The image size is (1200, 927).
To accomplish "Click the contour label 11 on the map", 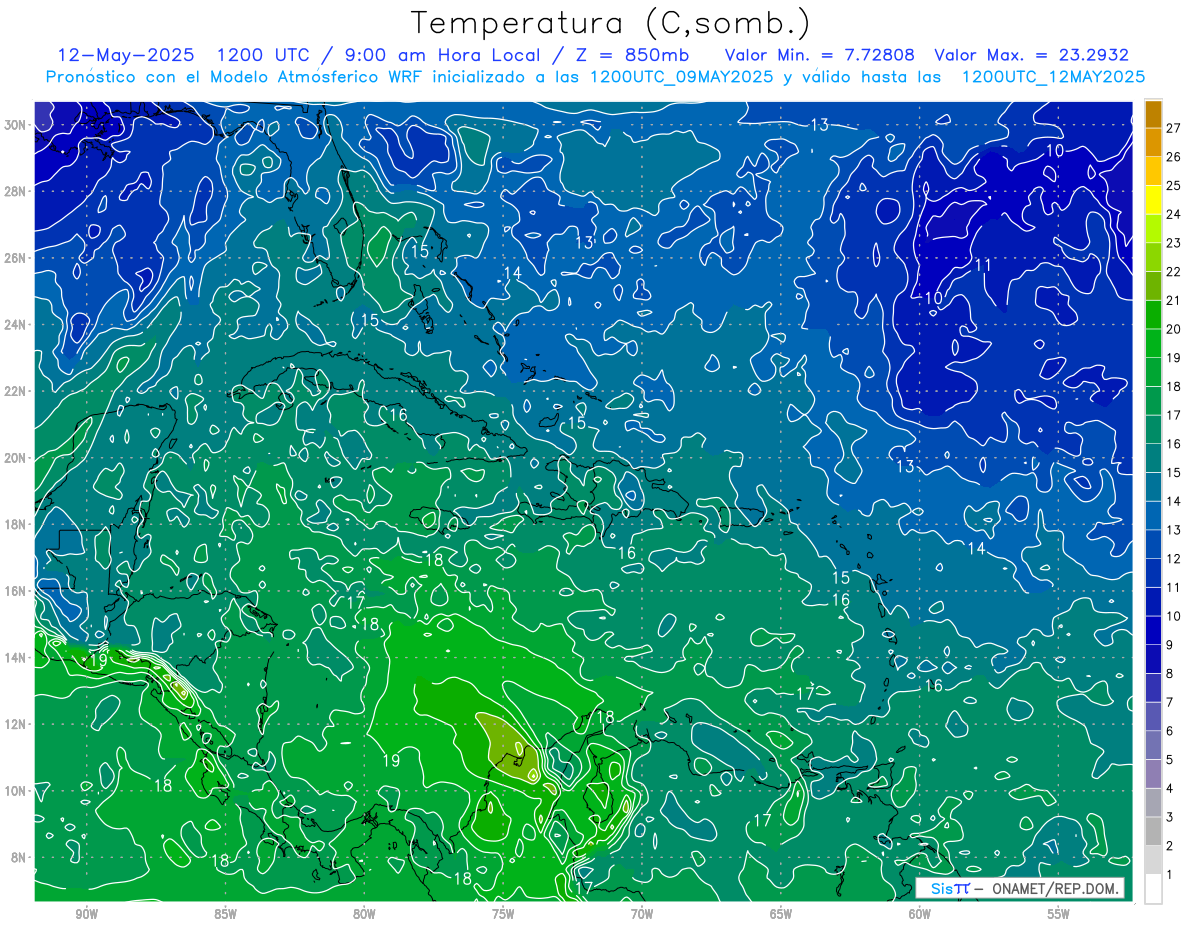I will pos(983,265).
